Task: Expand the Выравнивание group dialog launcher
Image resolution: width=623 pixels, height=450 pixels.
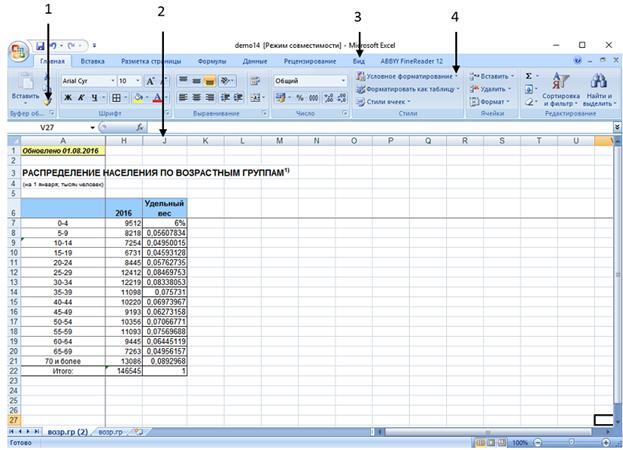Action: pos(264,114)
